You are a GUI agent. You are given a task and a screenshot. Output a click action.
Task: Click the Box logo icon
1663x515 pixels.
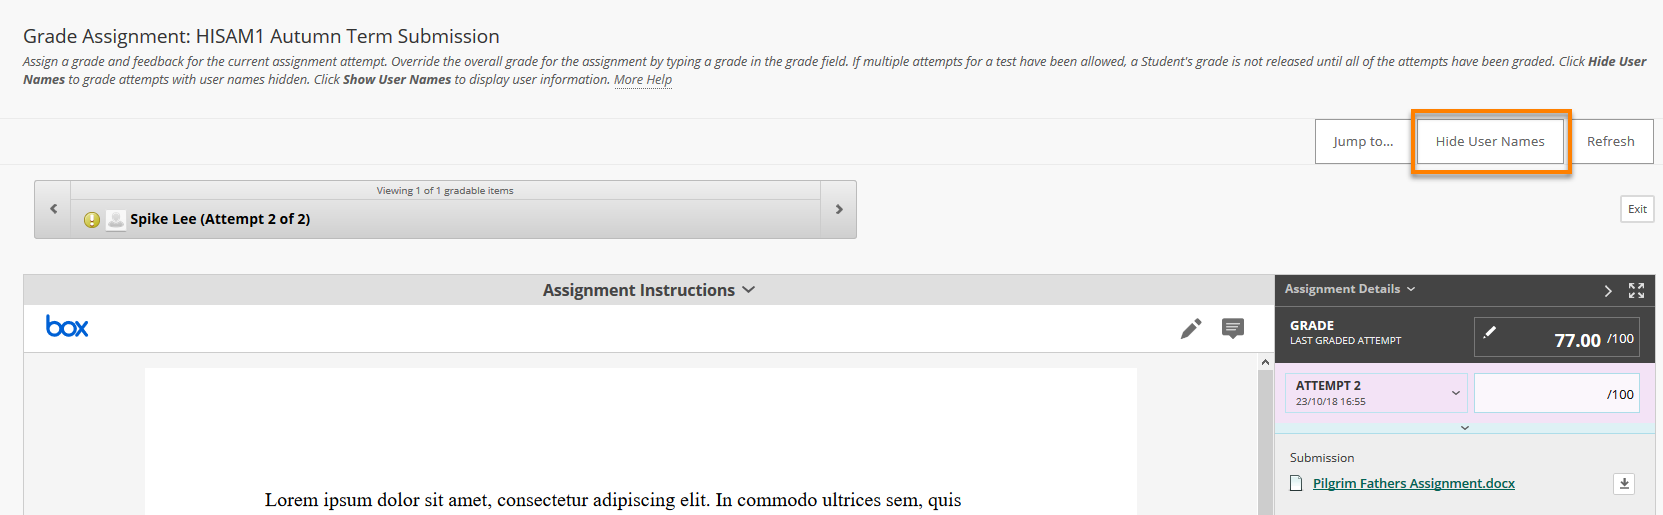67,326
